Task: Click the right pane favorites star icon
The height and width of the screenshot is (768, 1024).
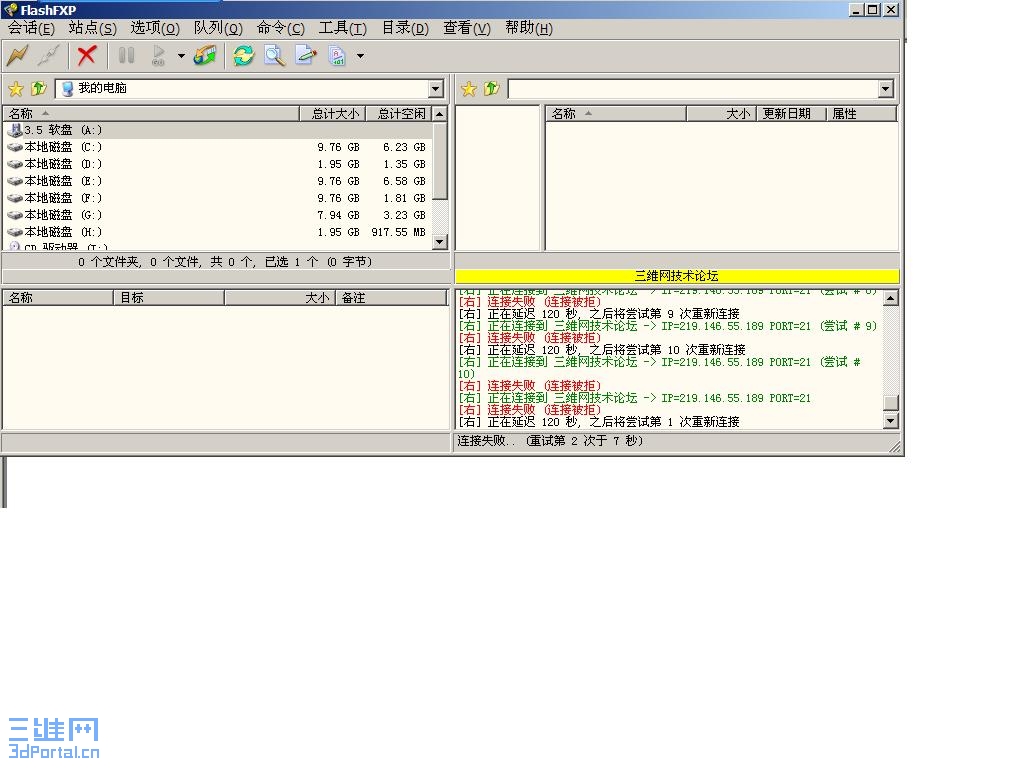Action: click(x=468, y=88)
